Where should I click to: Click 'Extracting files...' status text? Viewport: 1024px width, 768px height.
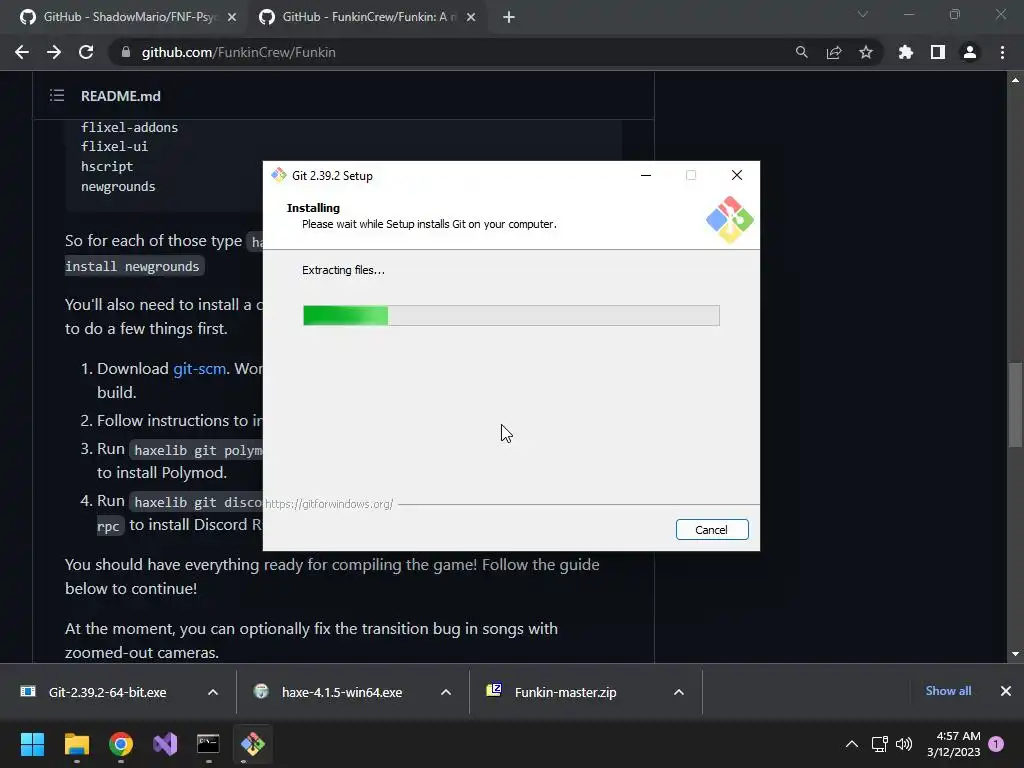(344, 270)
